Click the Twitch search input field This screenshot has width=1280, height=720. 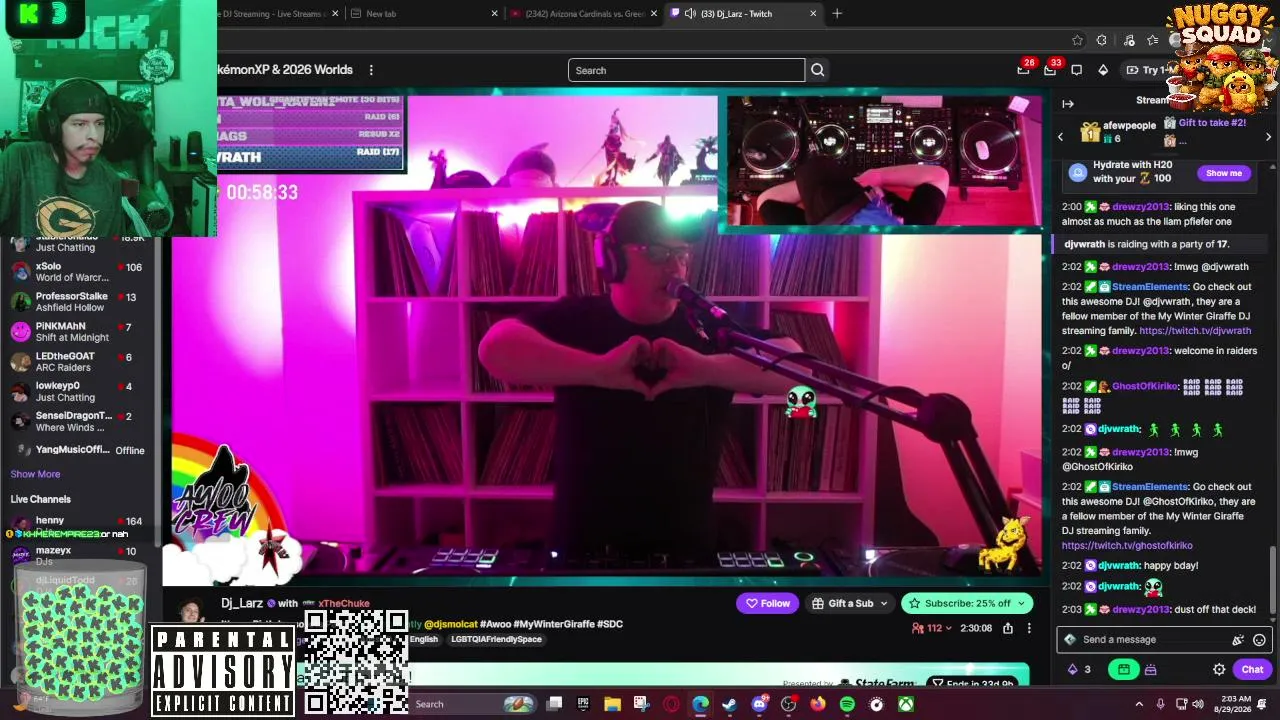(686, 70)
